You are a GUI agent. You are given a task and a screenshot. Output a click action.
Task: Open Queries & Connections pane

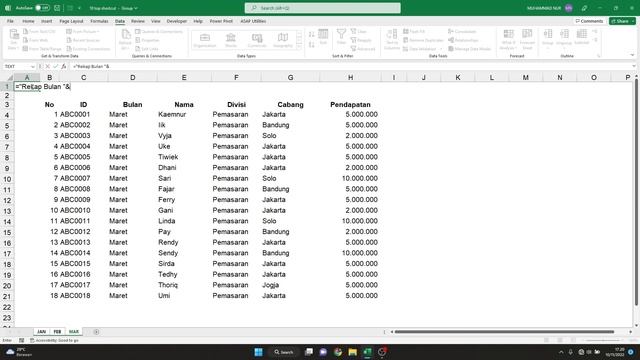tap(159, 31)
